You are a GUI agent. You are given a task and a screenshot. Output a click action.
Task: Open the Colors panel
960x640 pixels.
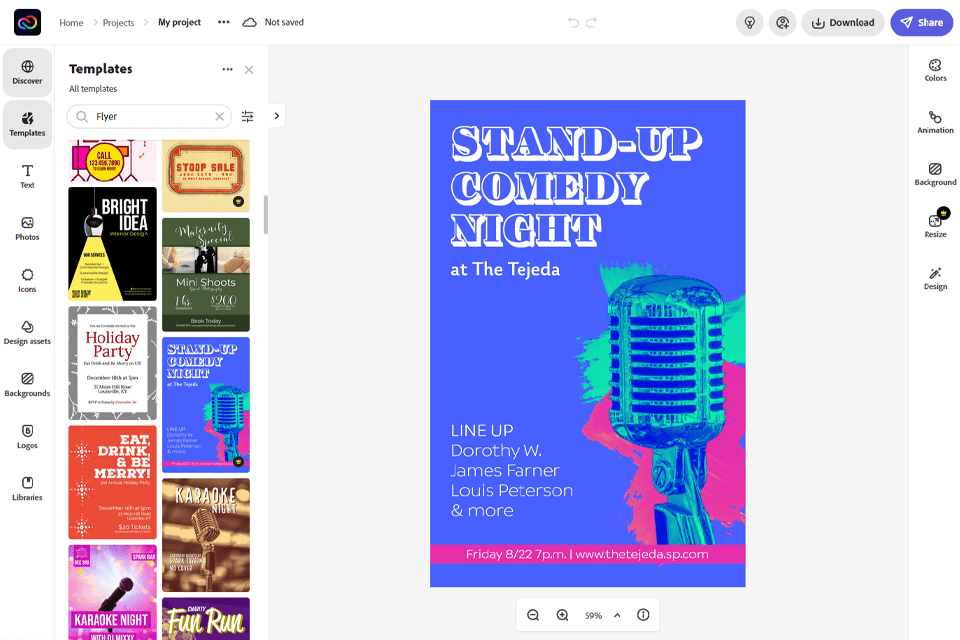click(x=935, y=70)
